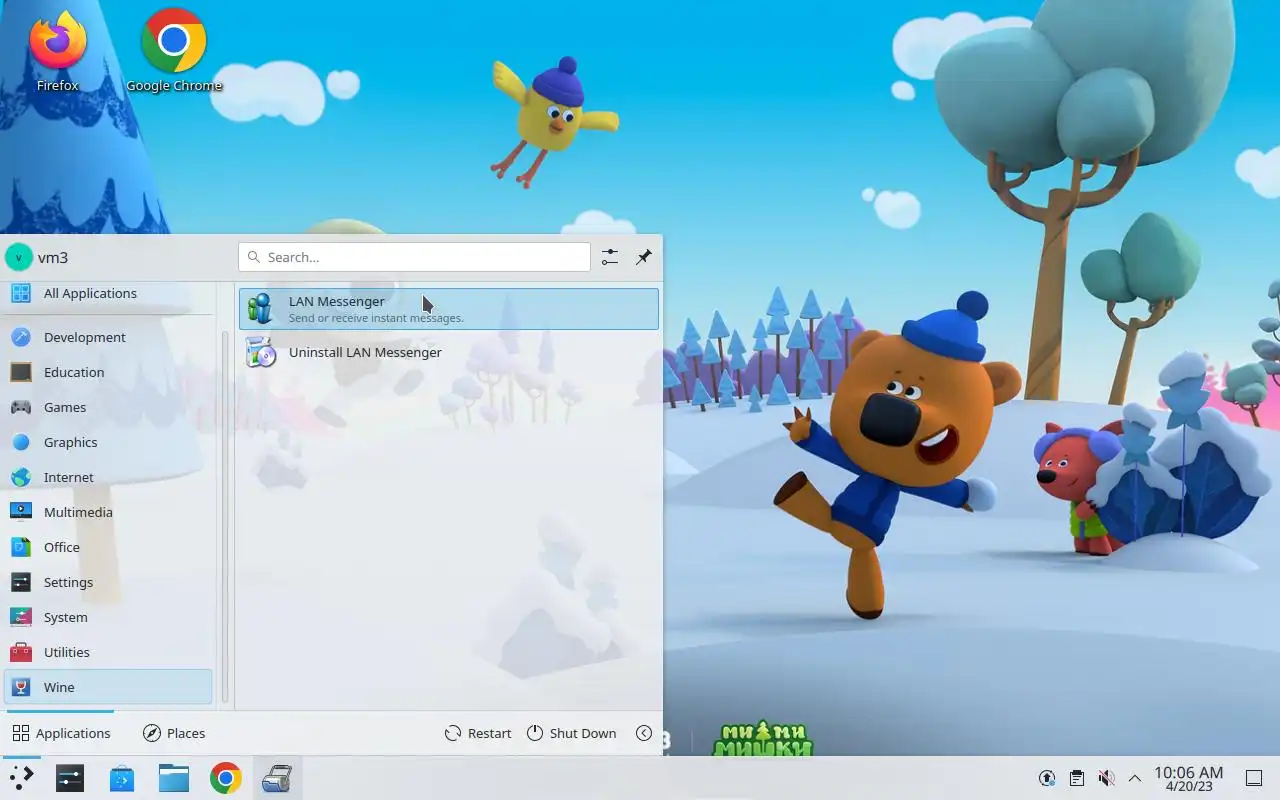
Task: Open the System category
Action: [x=108, y=617]
